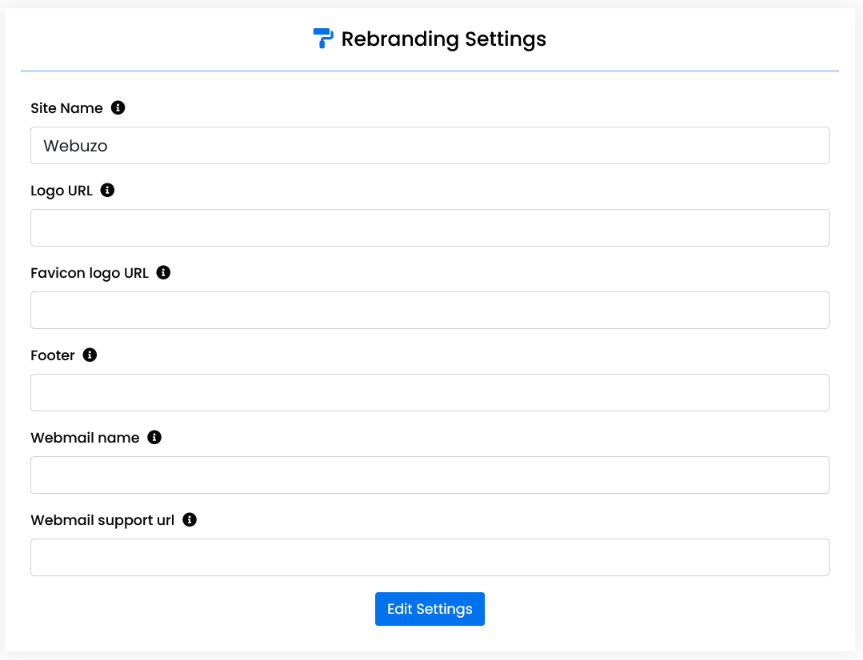
Task: Click the Webmail support url info icon
Action: (x=189, y=520)
